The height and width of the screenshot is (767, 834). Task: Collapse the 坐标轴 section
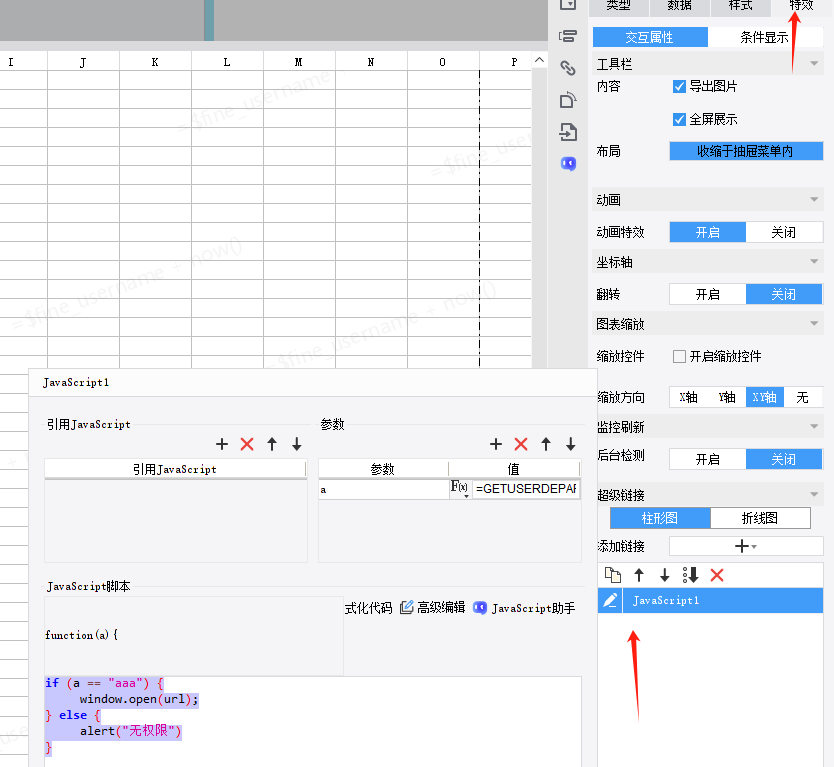point(814,261)
